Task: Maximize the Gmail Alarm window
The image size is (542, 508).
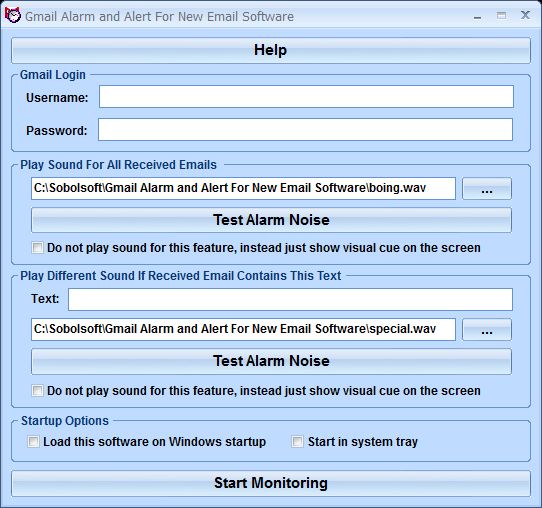Action: [501, 16]
